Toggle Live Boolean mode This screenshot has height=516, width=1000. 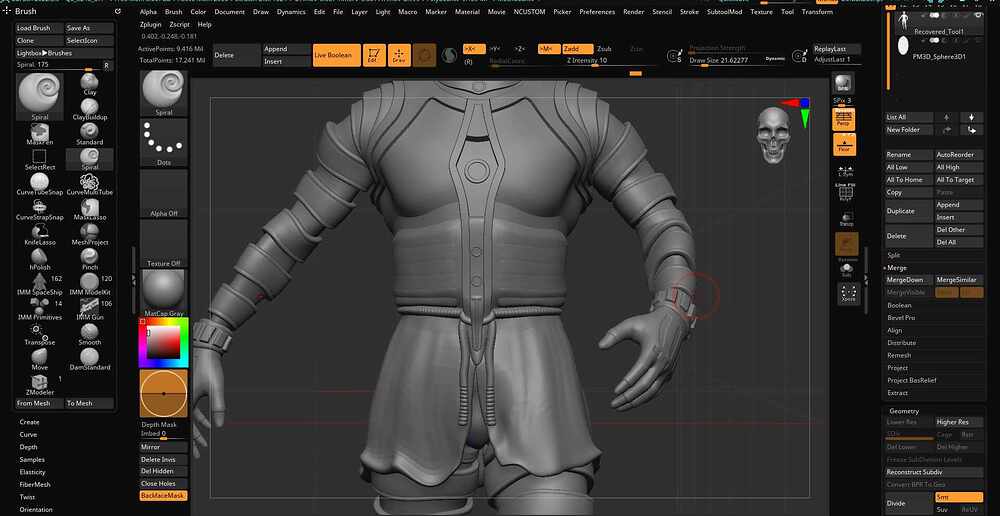click(337, 55)
